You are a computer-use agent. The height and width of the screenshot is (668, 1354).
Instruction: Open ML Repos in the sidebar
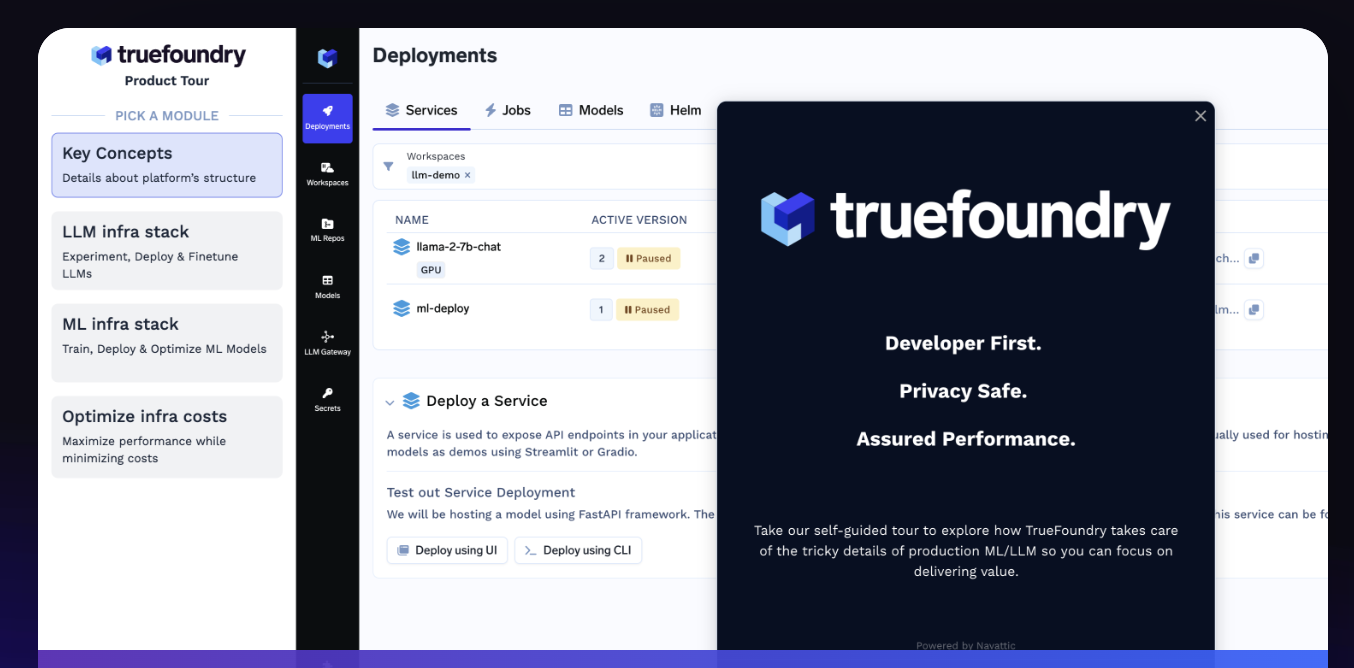[x=327, y=230]
